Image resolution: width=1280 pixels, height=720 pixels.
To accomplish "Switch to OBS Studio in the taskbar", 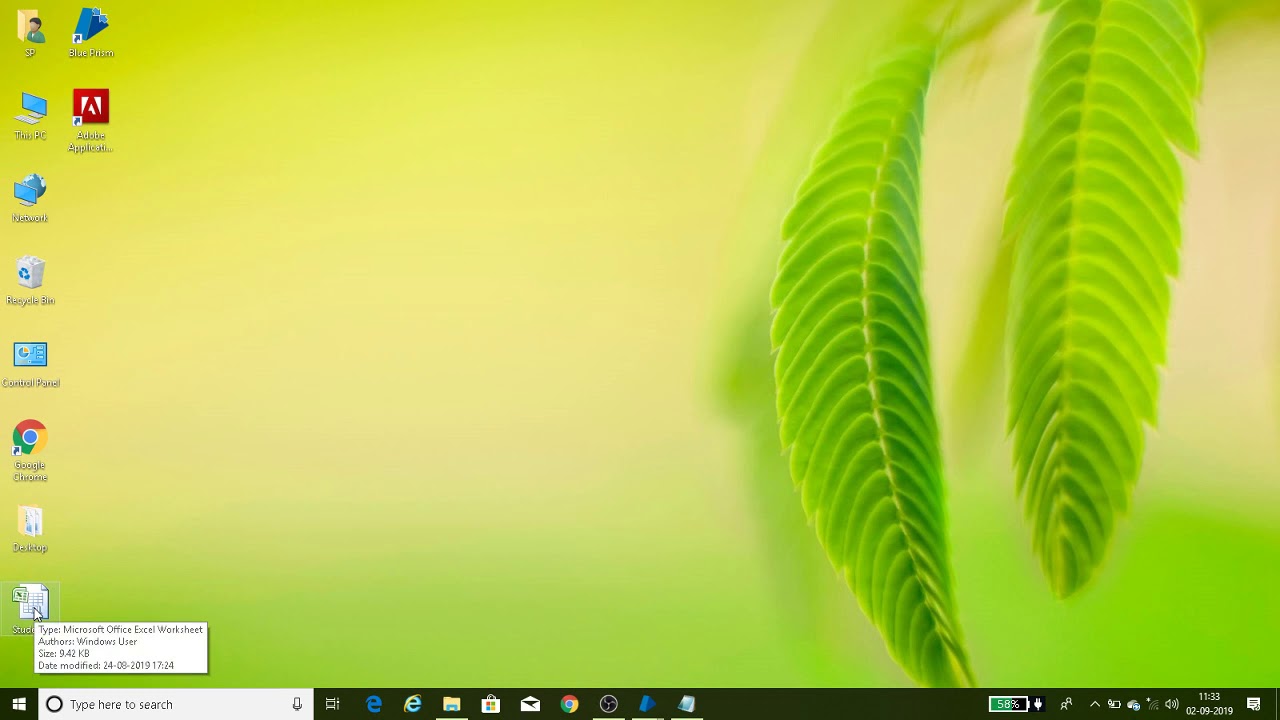I will [608, 704].
